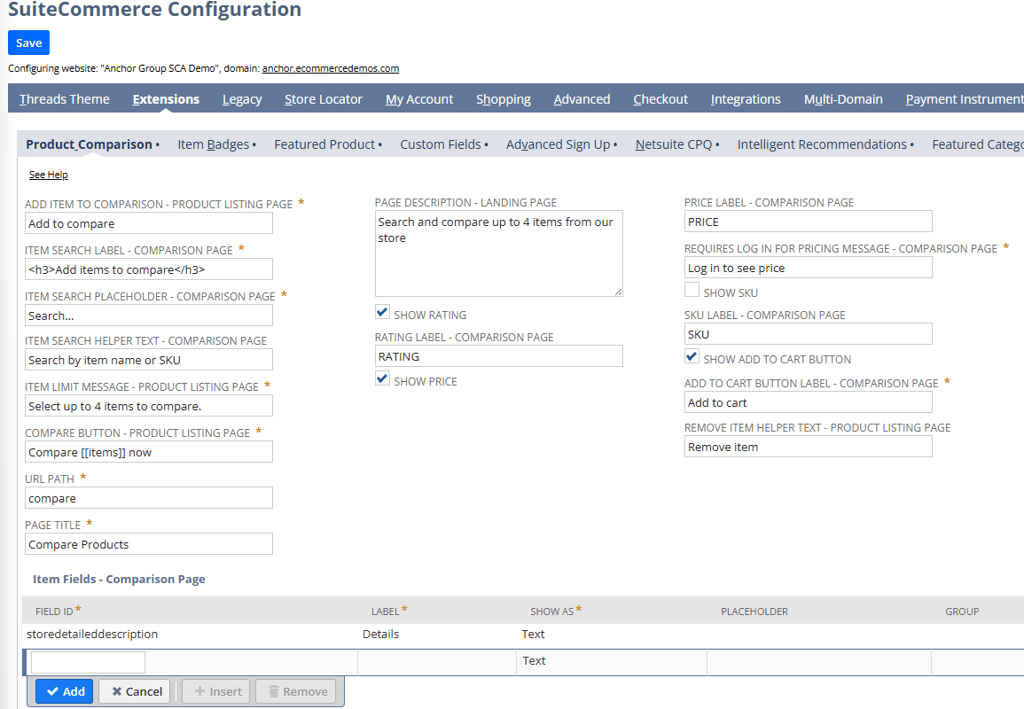Switch to the Featured Product subtab
1024x709 pixels.
[x=324, y=144]
